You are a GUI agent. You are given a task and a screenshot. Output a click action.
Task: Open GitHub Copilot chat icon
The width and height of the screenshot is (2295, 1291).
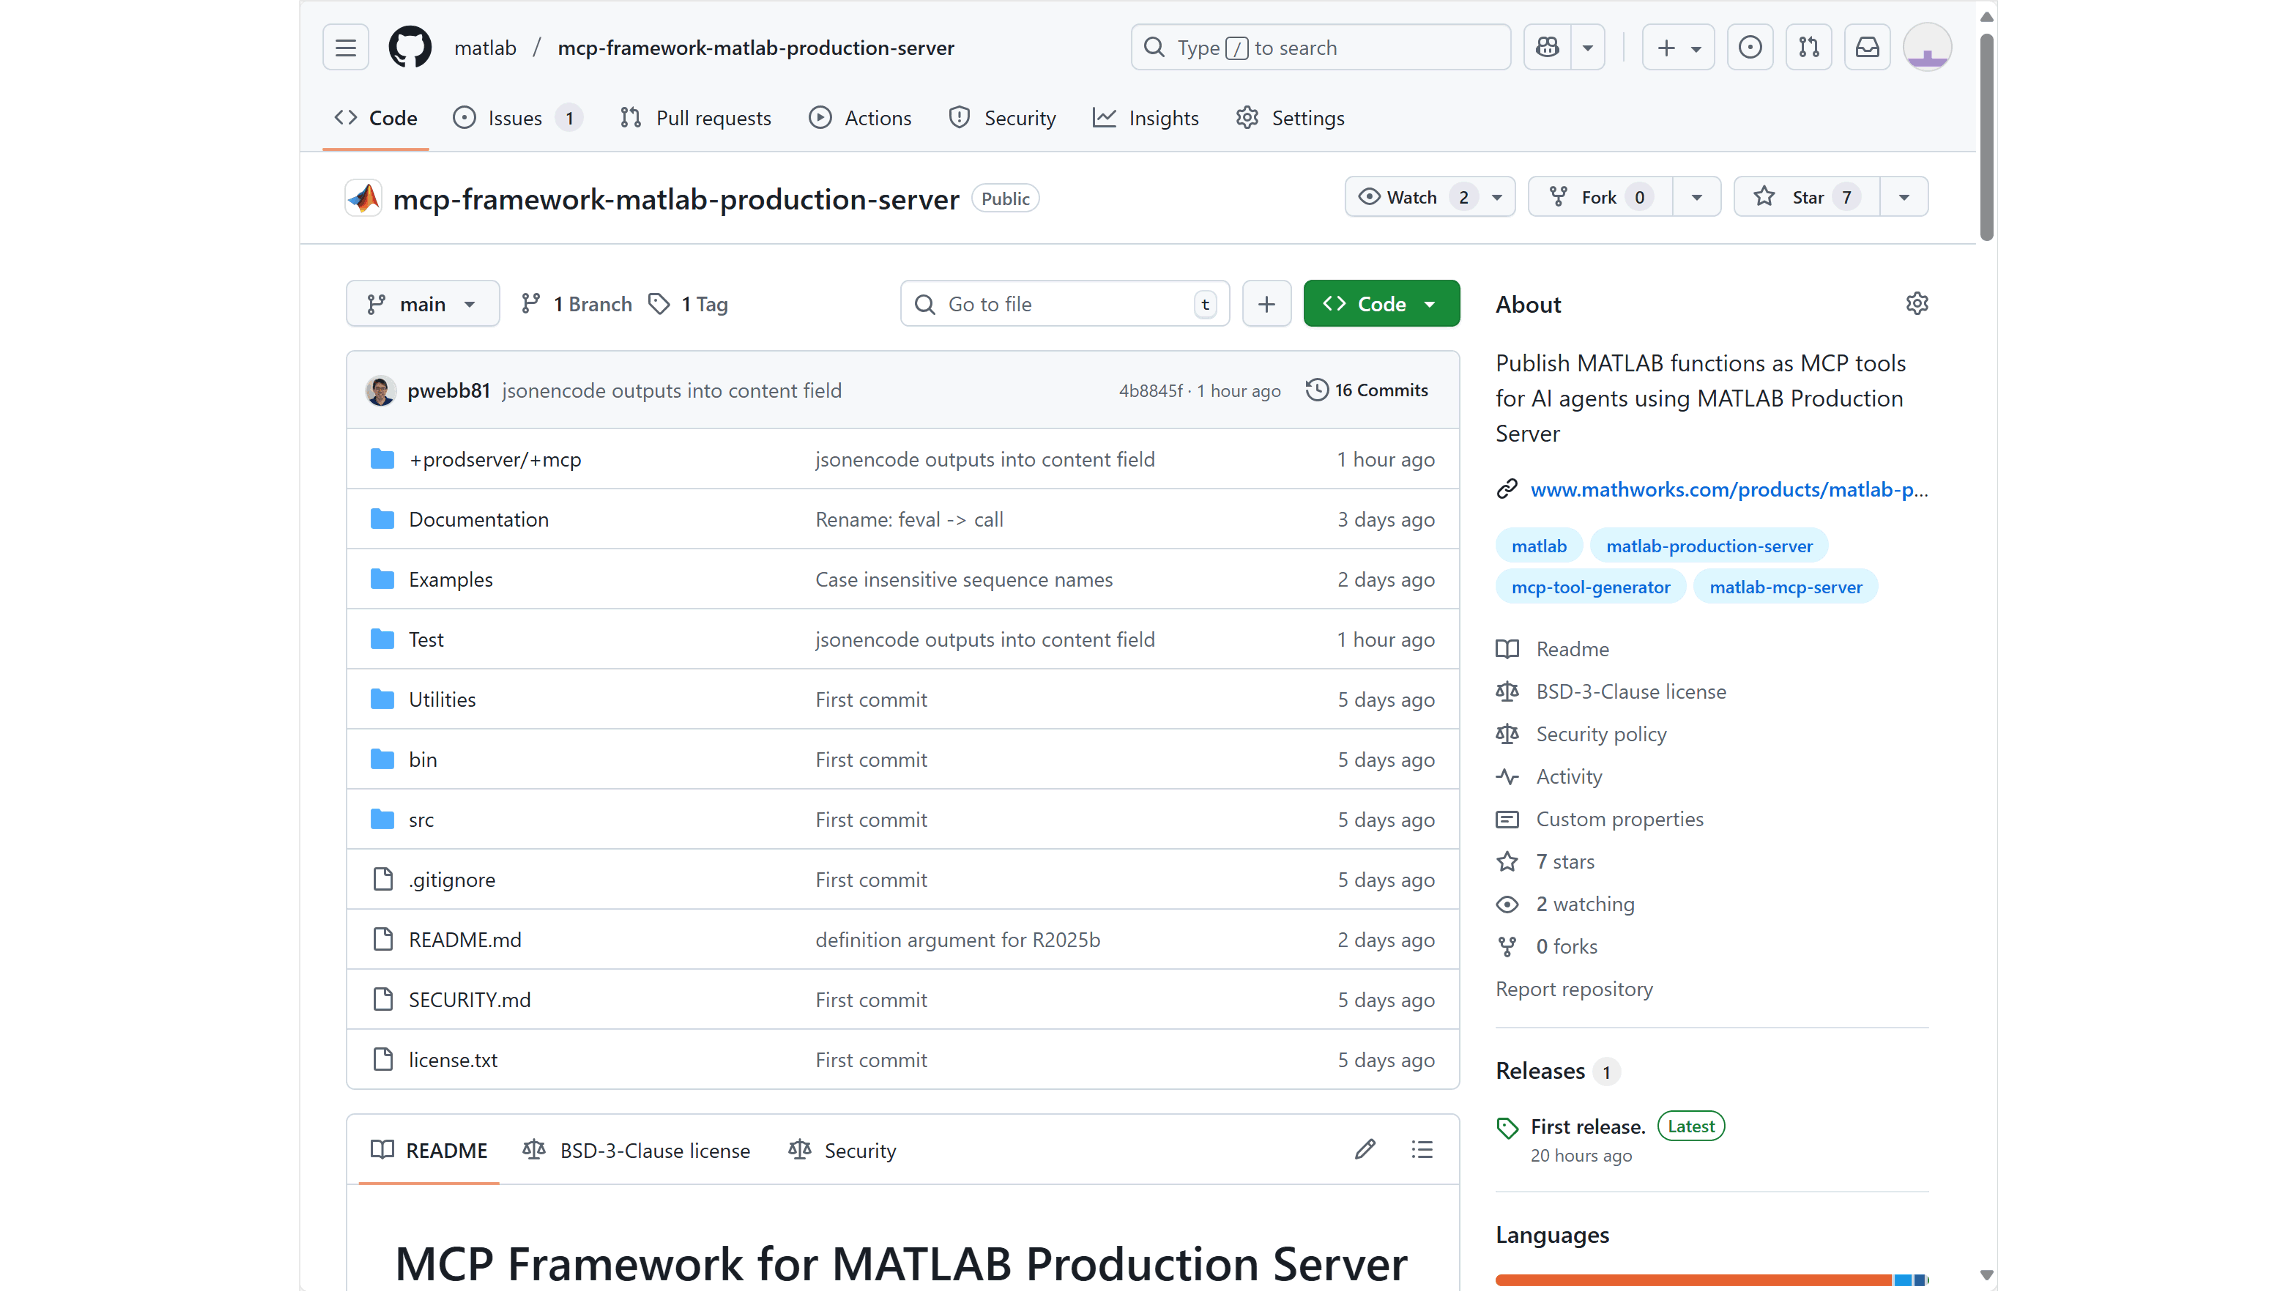pyautogui.click(x=1546, y=47)
